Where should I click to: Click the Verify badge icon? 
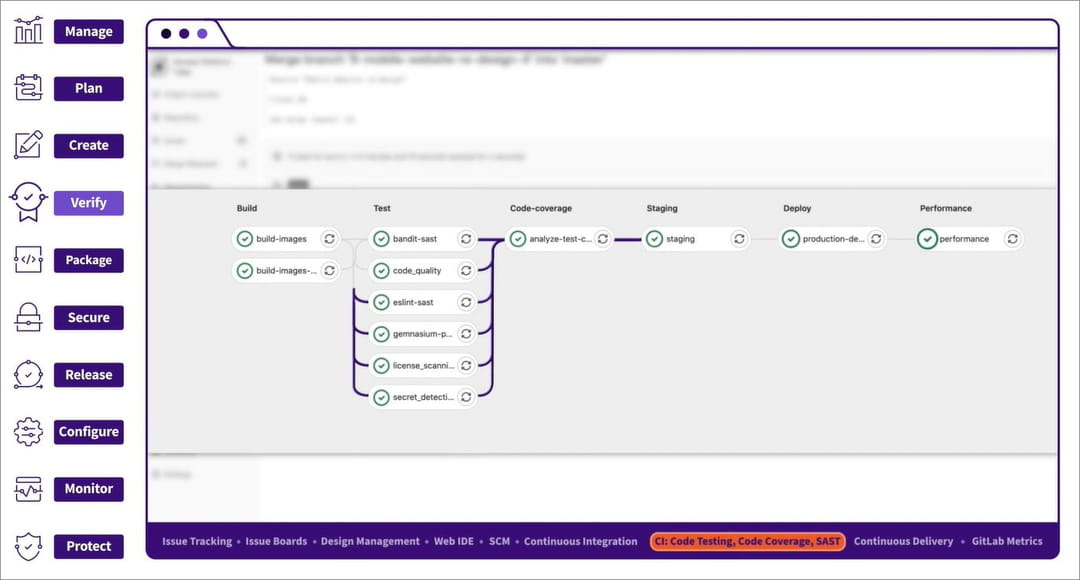(x=28, y=203)
